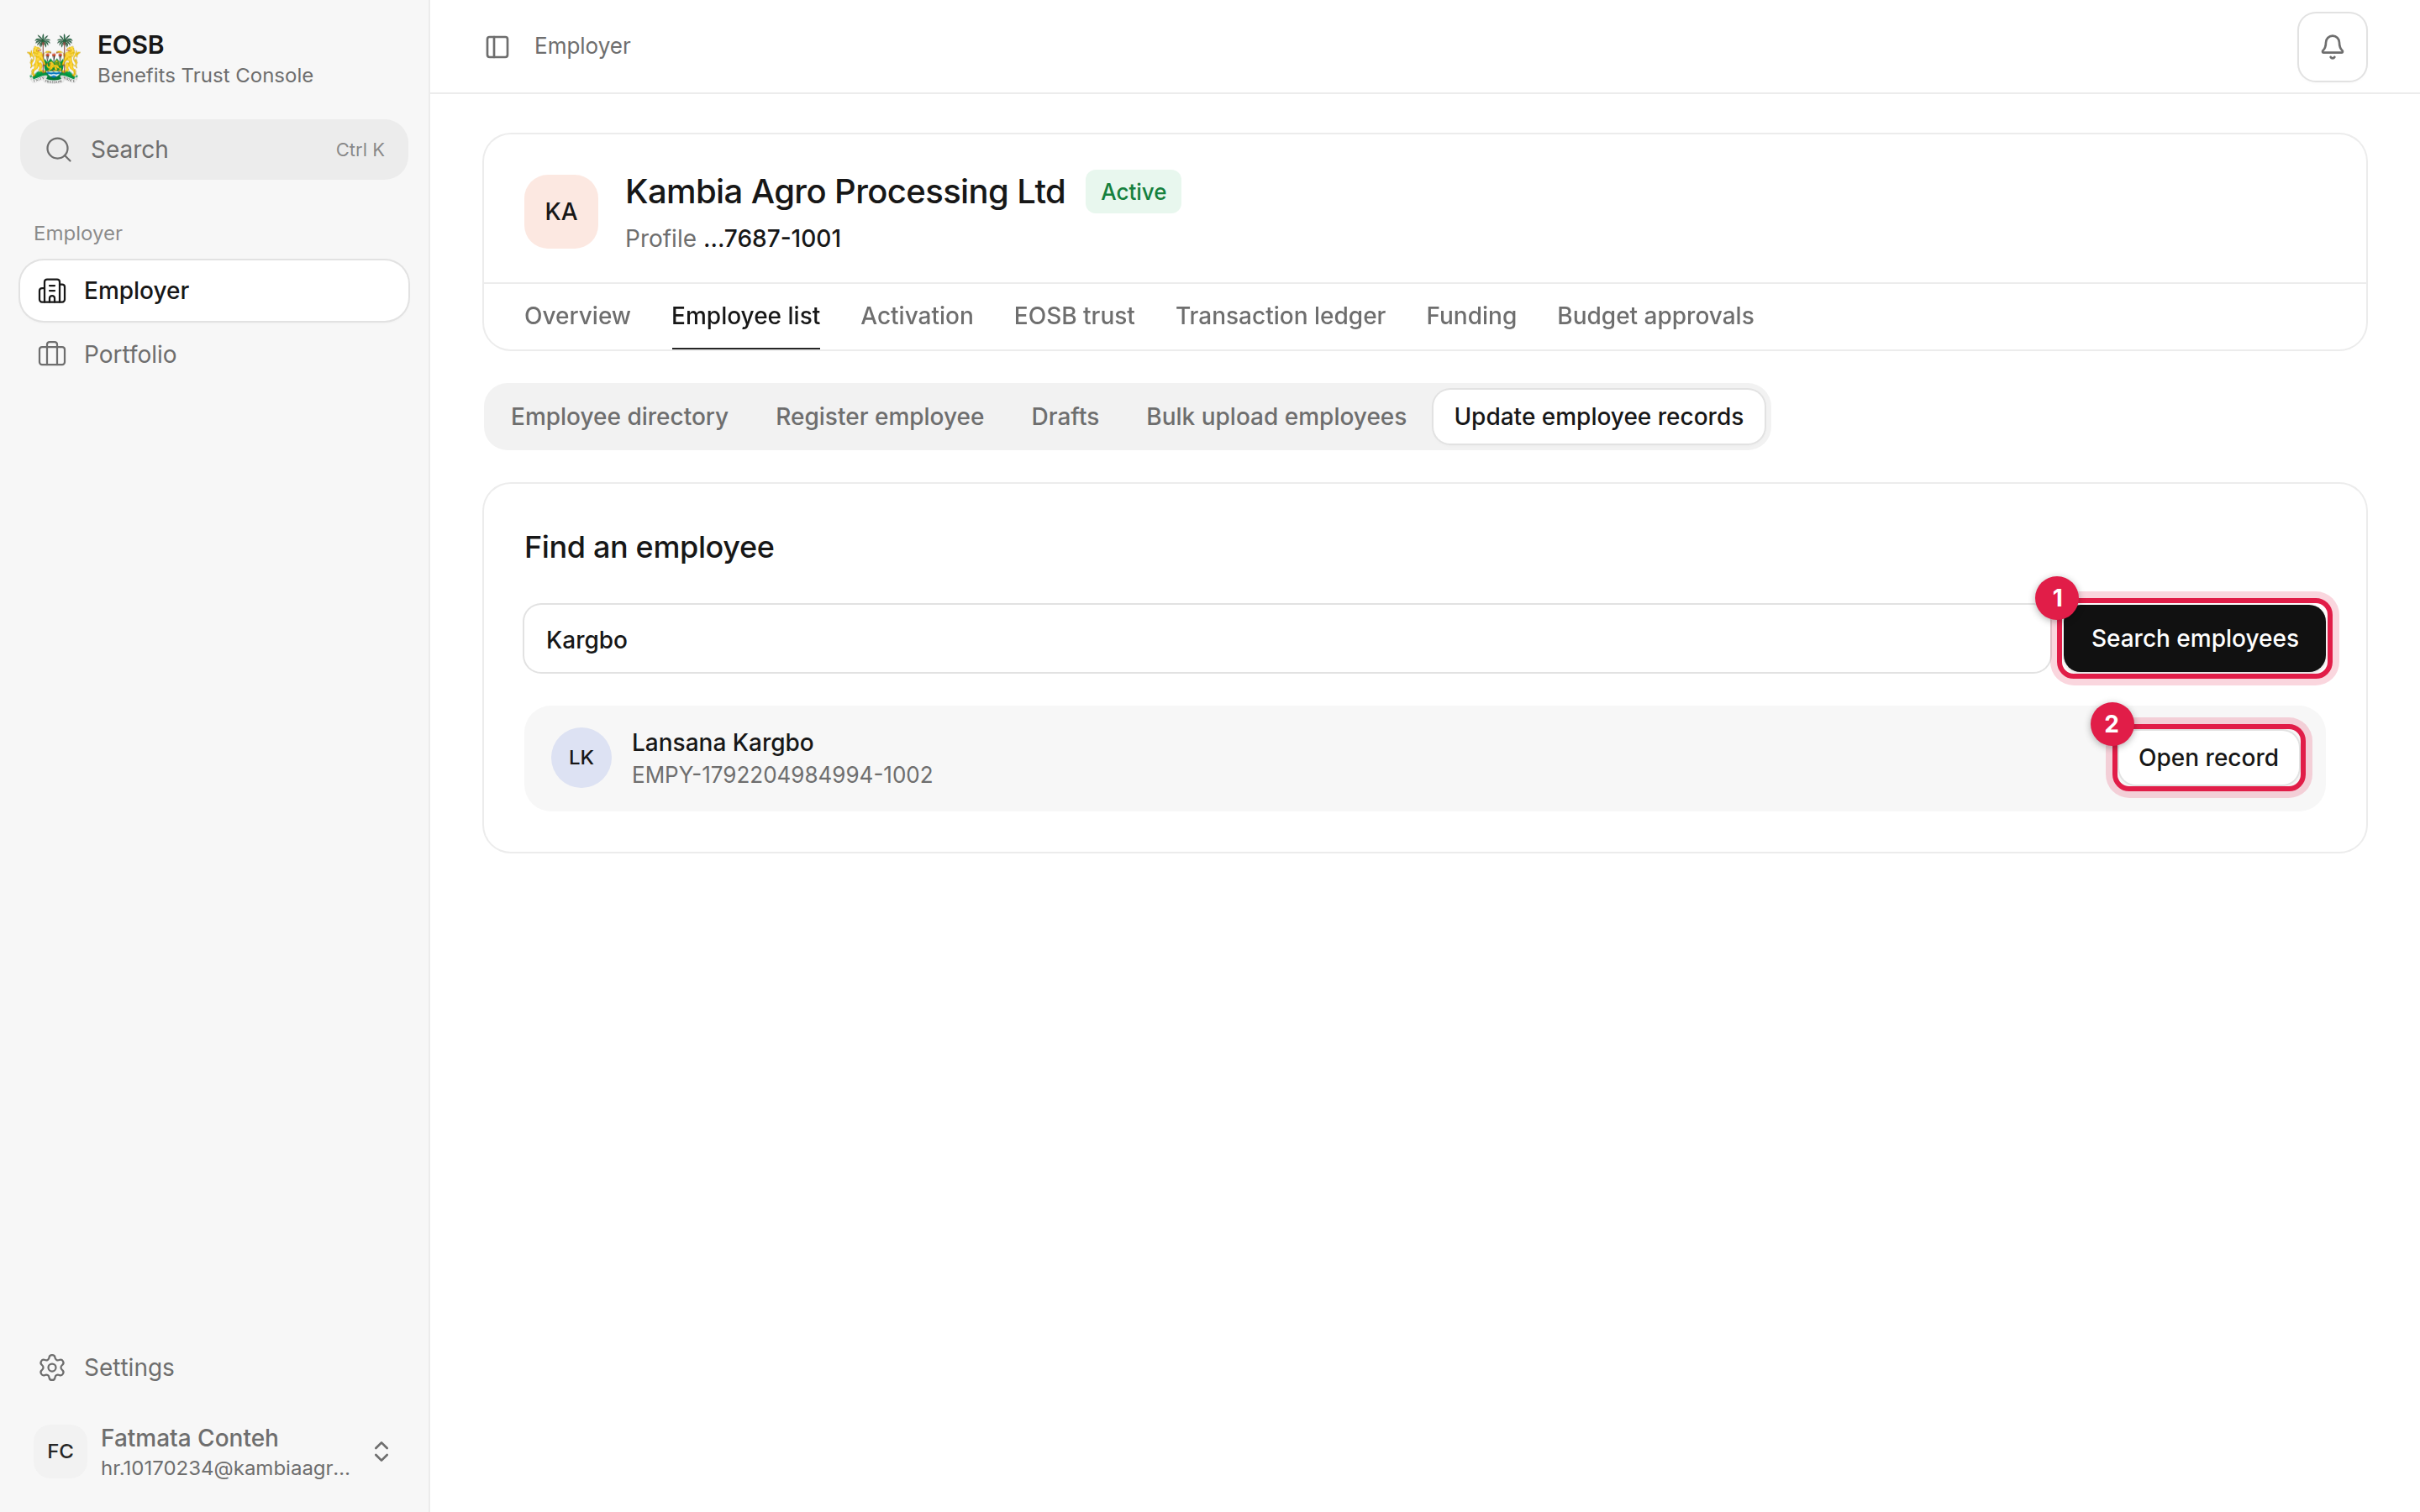The image size is (2420, 1512).
Task: Open the Activation tab
Action: click(x=916, y=316)
